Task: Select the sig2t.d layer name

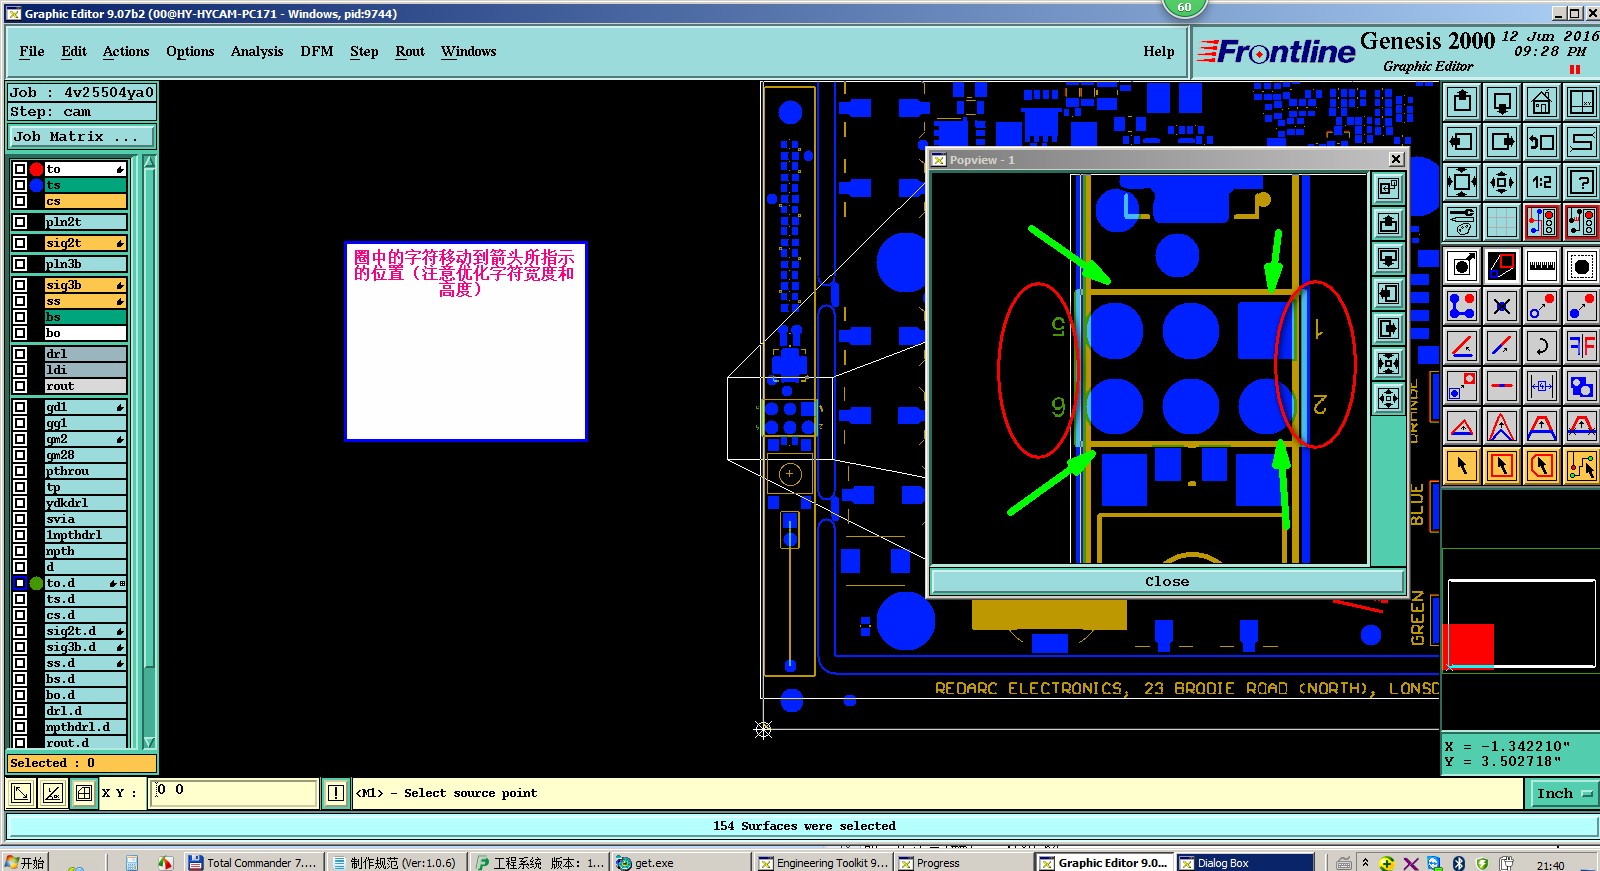Action: tap(86, 631)
